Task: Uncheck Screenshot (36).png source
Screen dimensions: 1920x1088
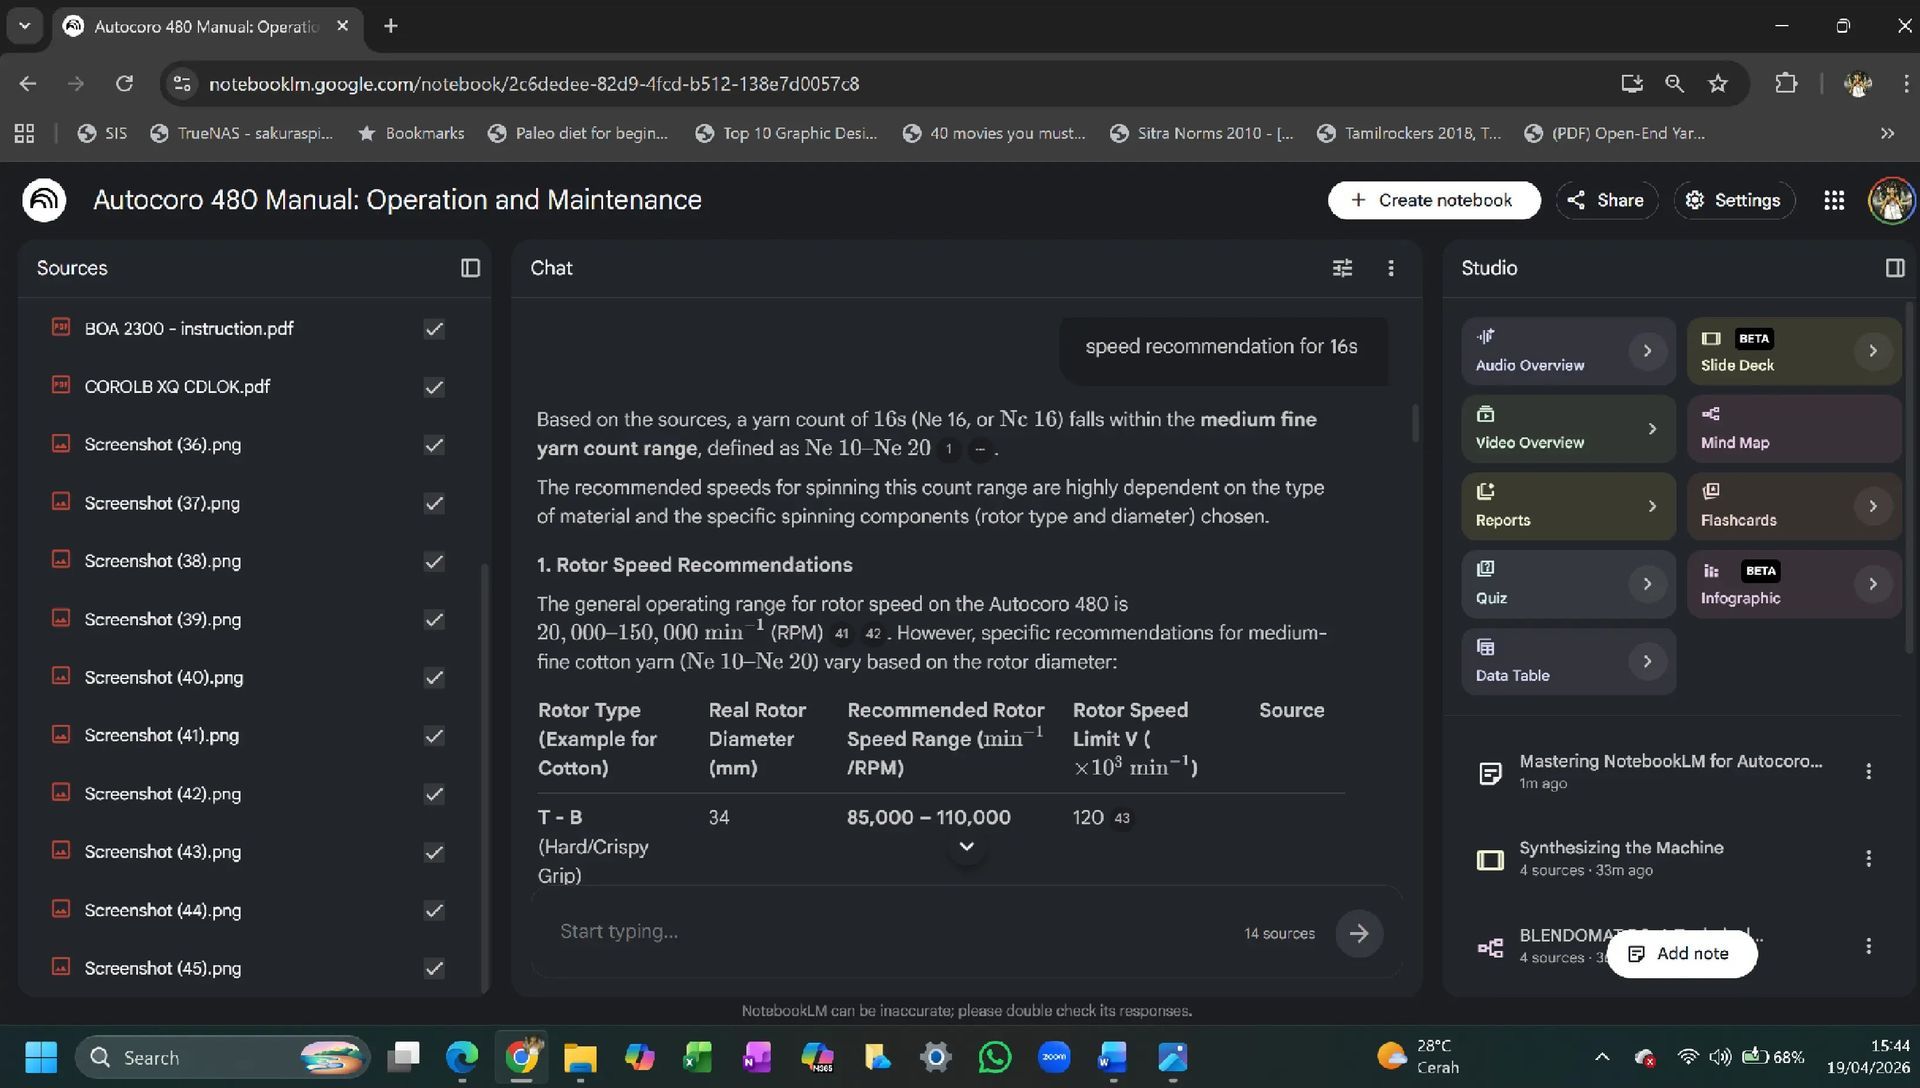Action: coord(434,445)
